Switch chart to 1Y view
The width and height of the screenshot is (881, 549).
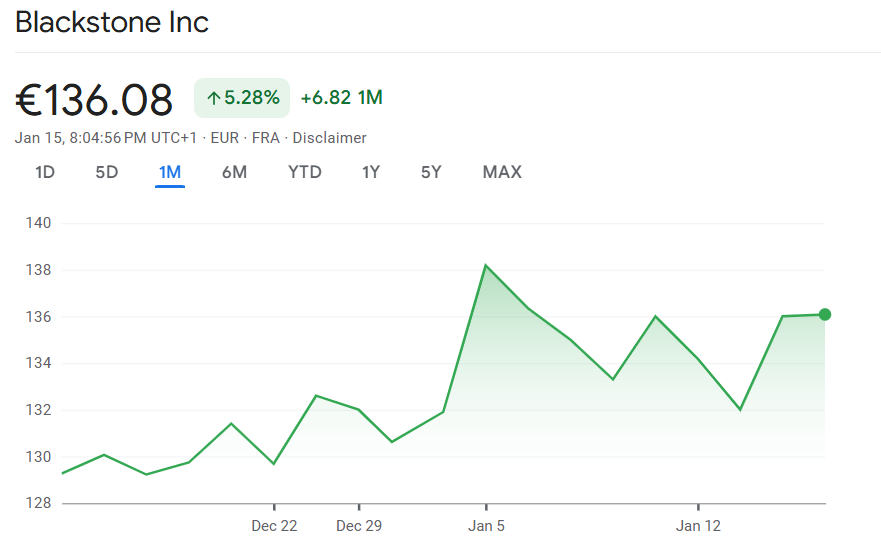(x=371, y=172)
